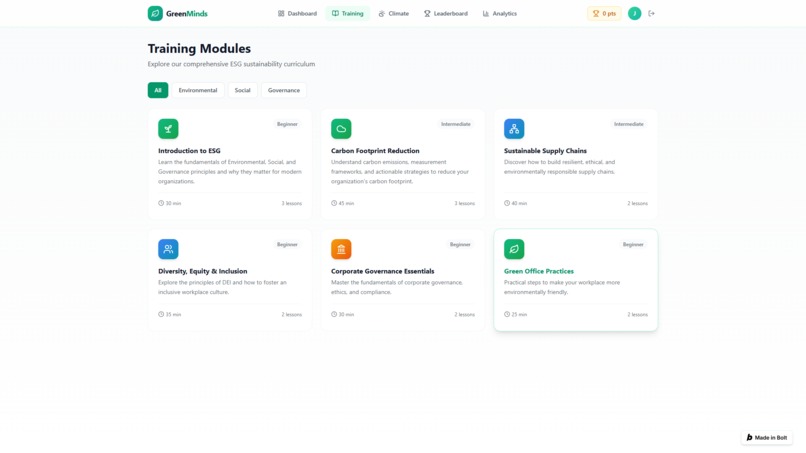Screen dimensions: 806x453
Task: Click the 0 pts trophy badge
Action: tap(604, 13)
